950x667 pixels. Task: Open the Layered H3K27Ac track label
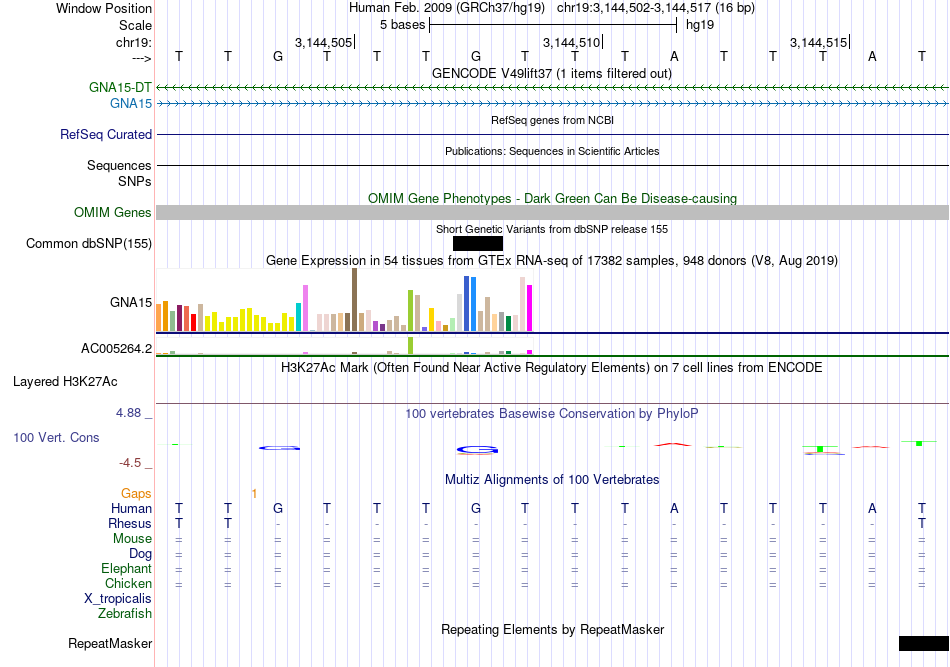pos(65,382)
